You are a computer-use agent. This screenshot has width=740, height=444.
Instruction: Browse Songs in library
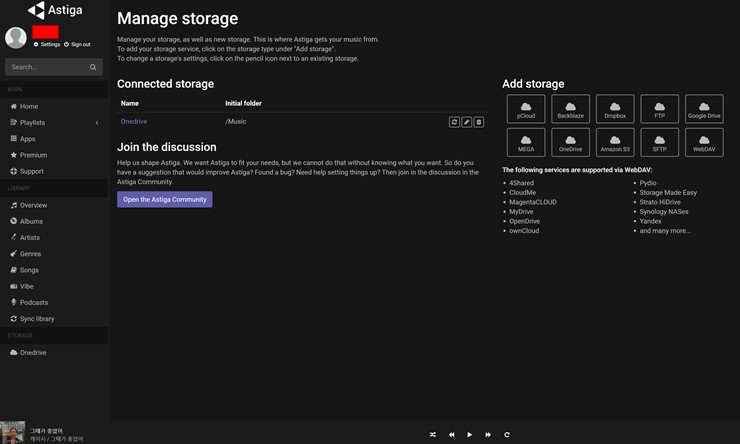[25, 270]
